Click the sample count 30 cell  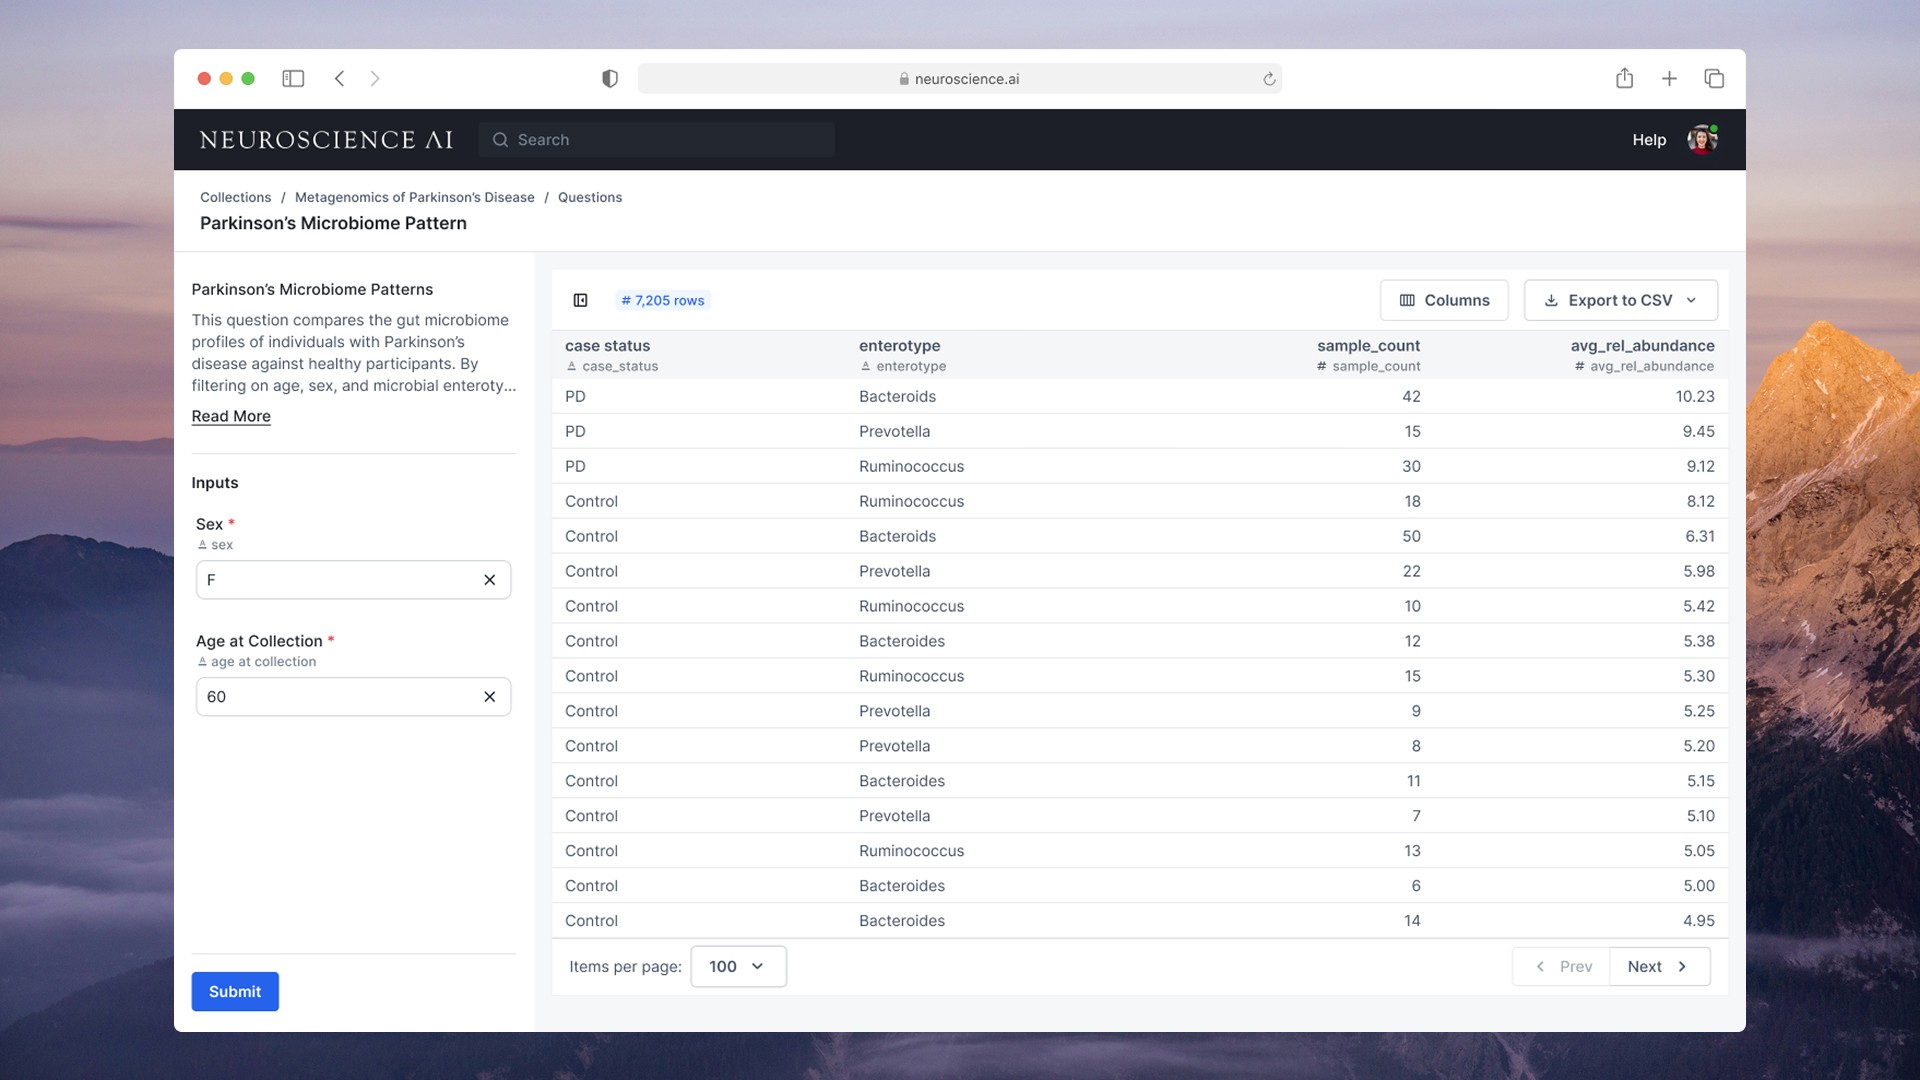tap(1411, 466)
